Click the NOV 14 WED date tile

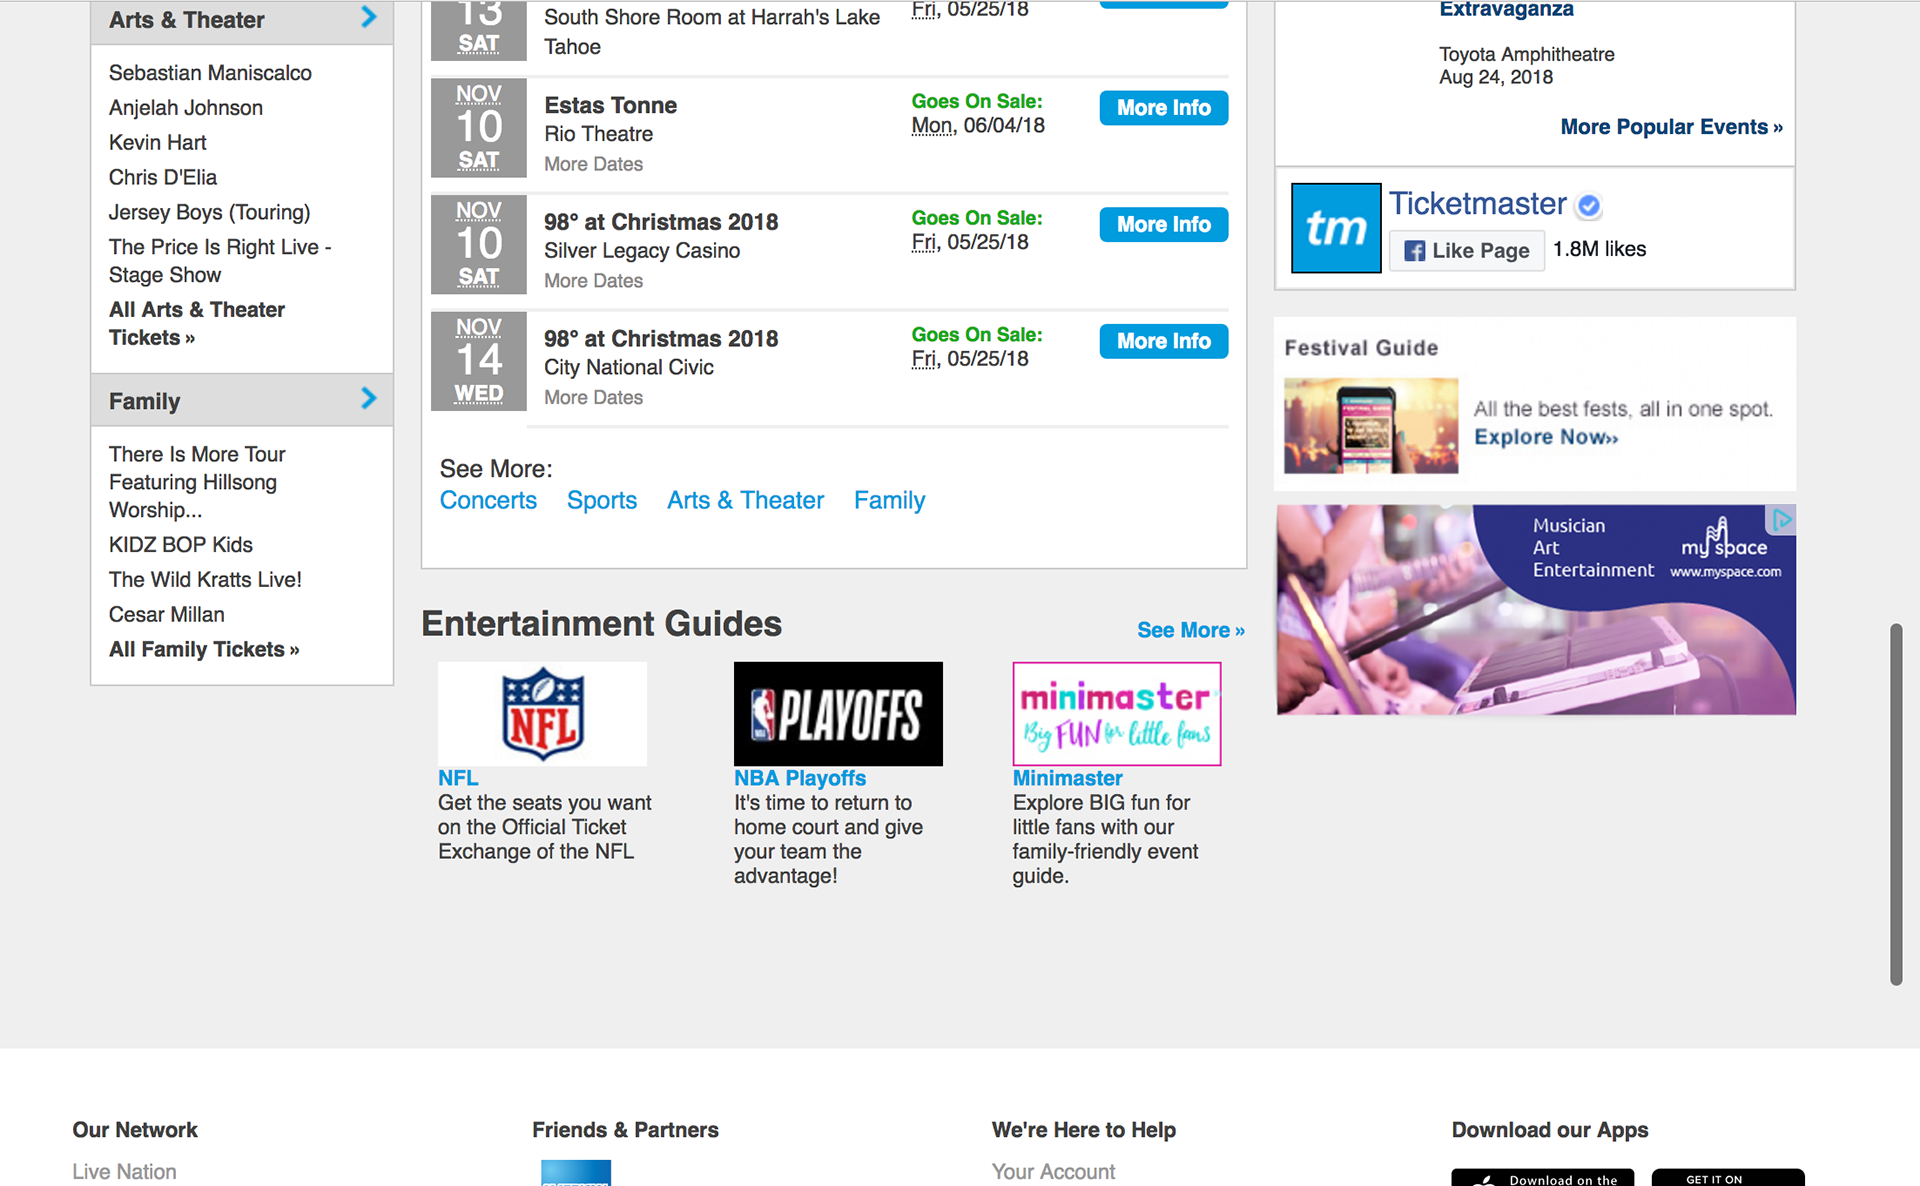point(479,361)
